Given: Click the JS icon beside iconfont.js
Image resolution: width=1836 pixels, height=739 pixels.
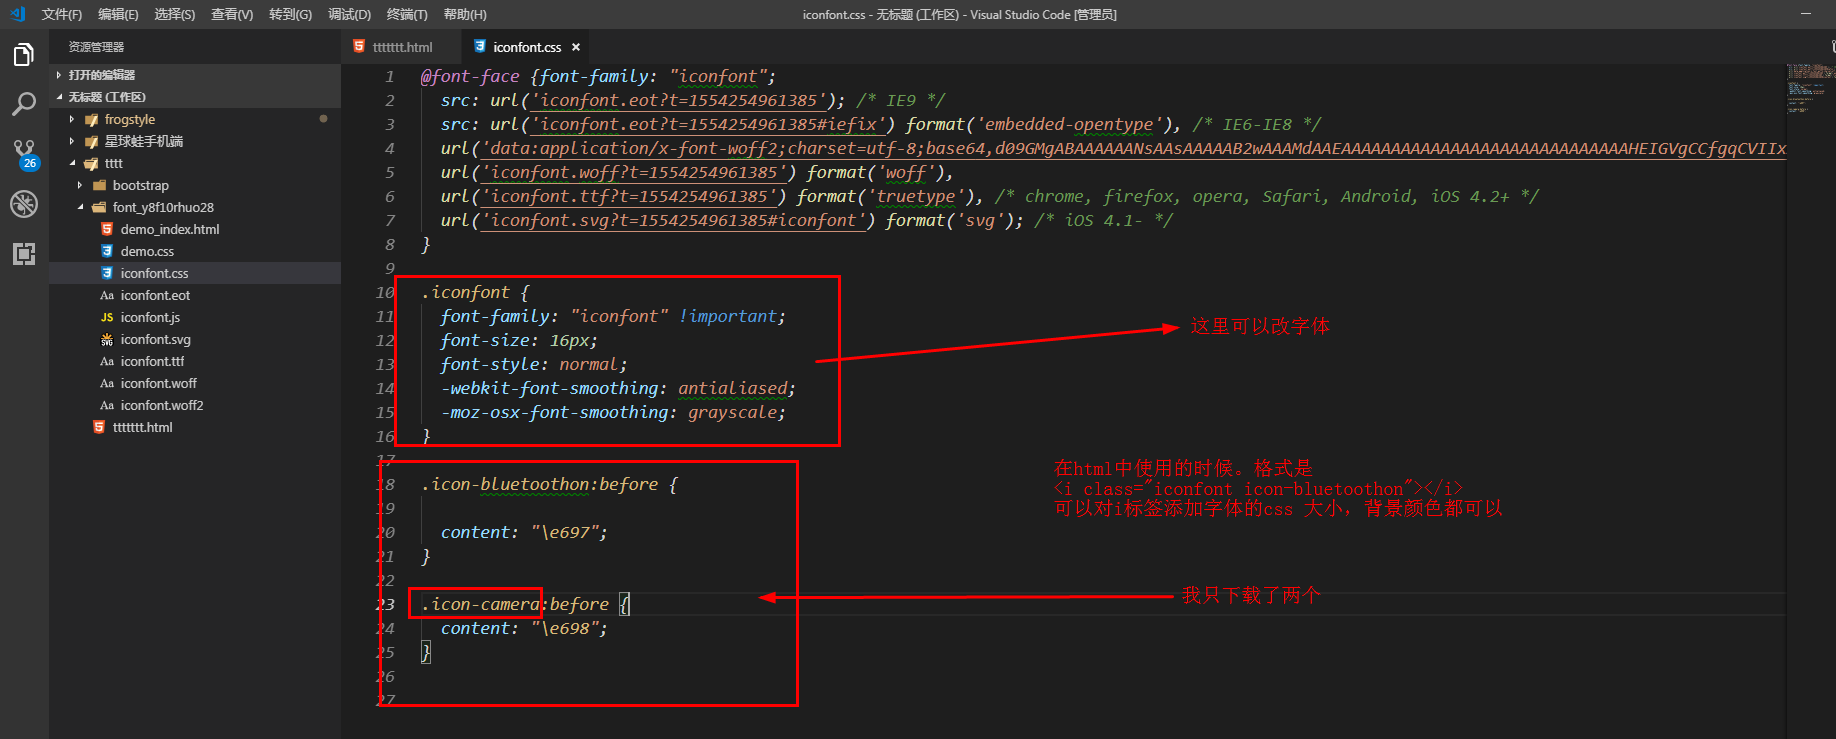Looking at the screenshot, I should 107,317.
